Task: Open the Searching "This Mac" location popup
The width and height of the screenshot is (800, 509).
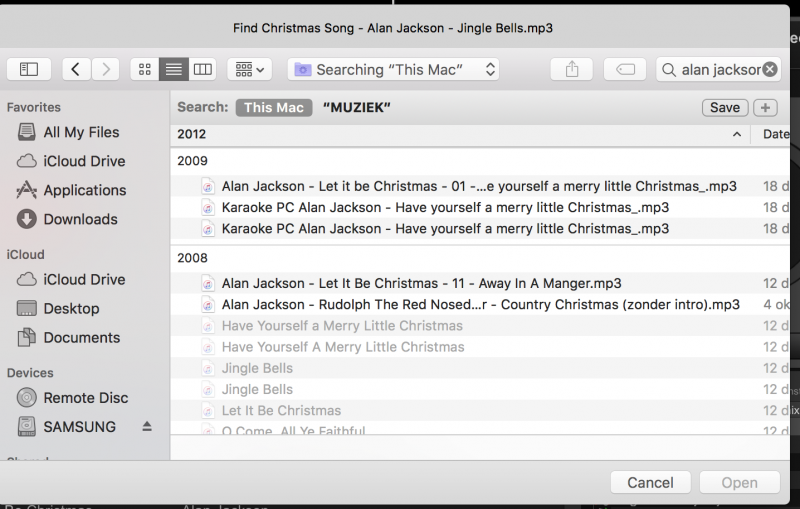Action: tap(393, 69)
